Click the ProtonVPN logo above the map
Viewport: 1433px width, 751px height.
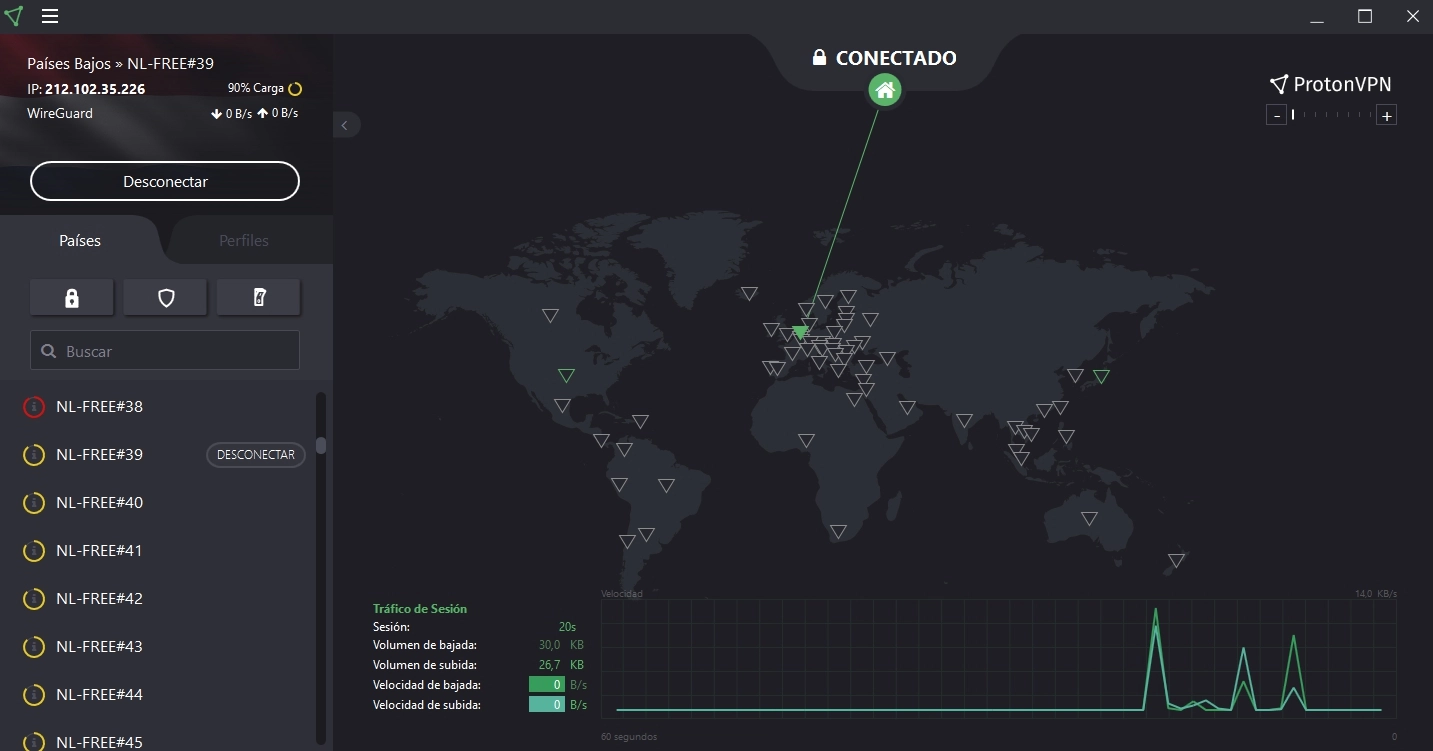(x=1330, y=84)
